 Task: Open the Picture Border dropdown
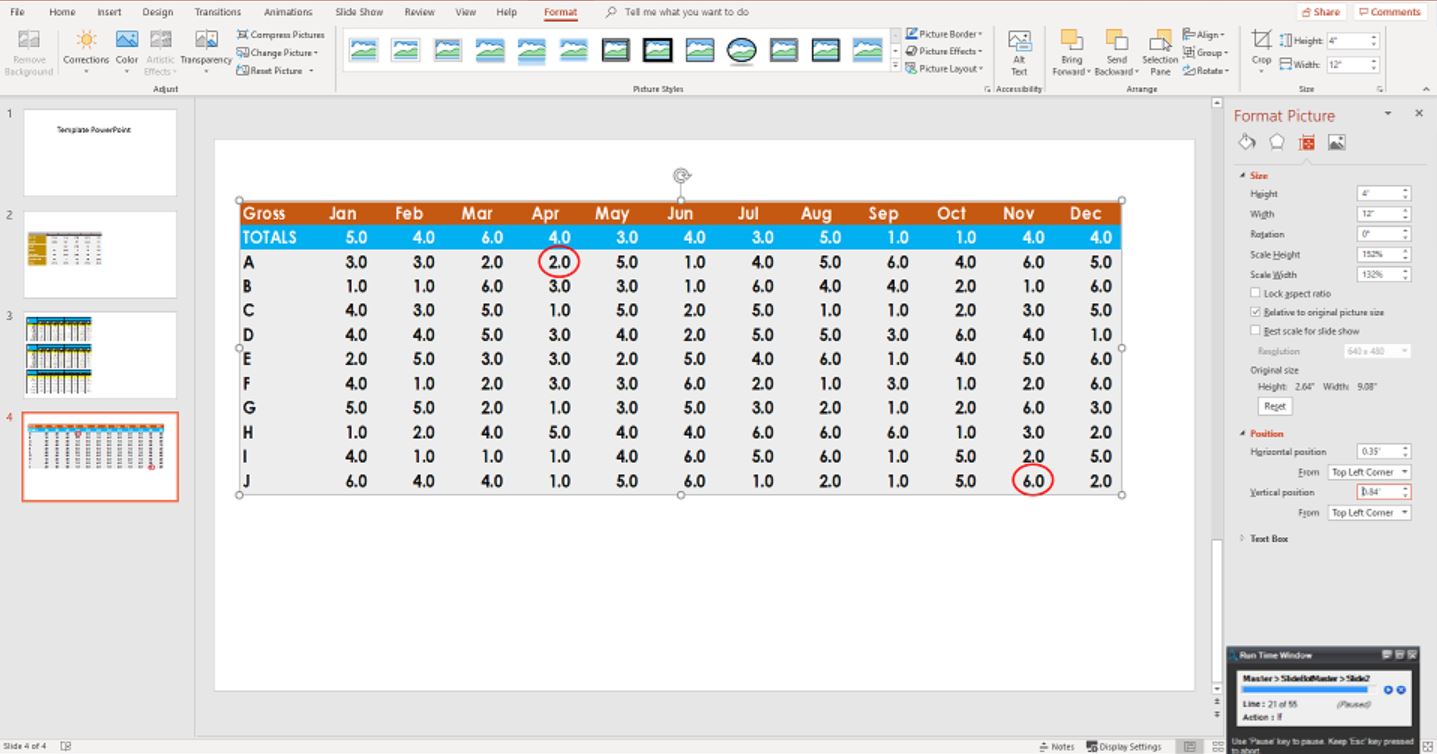[945, 34]
